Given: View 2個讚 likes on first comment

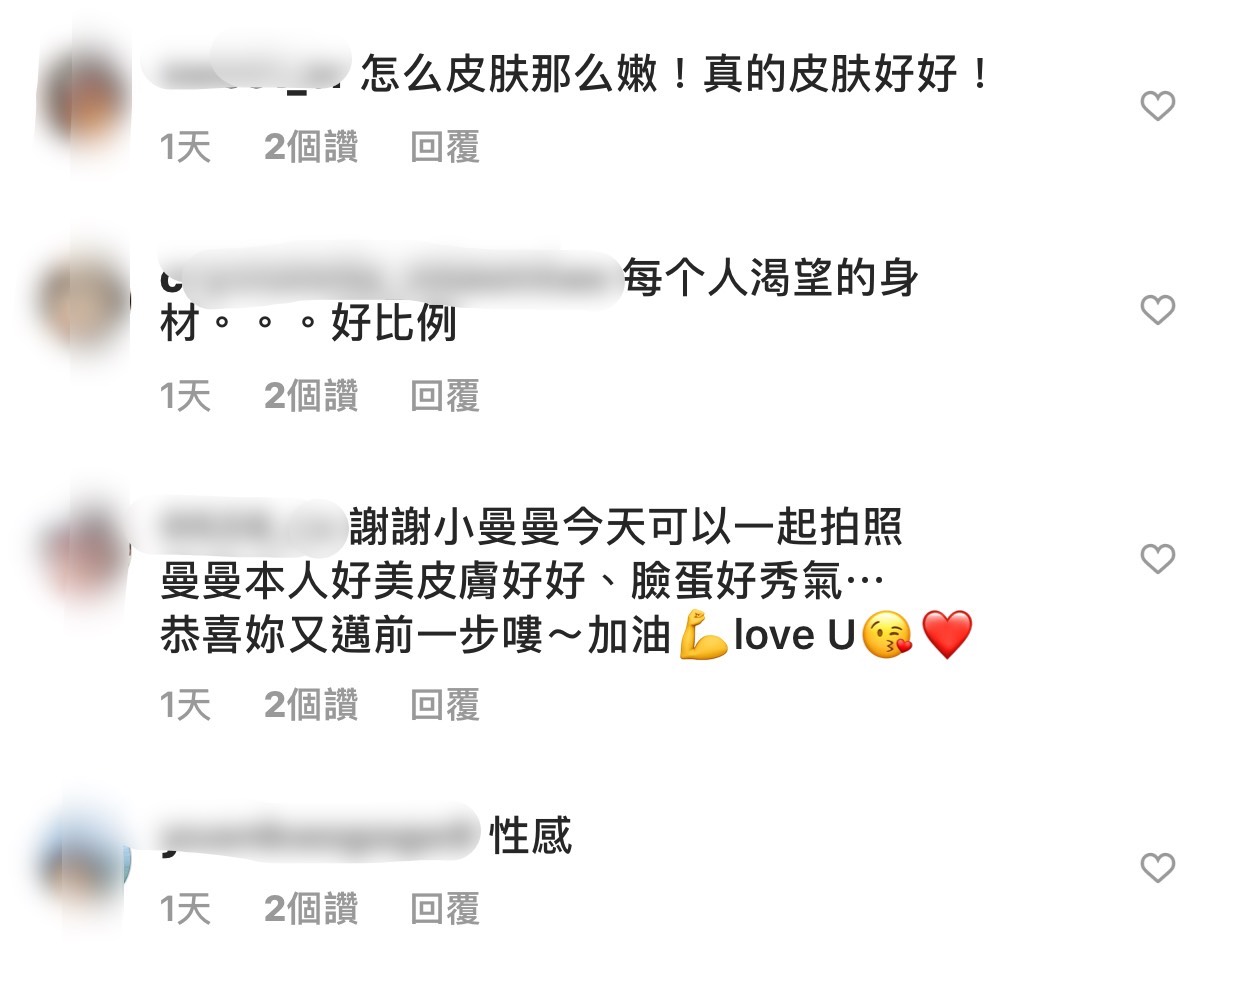Looking at the screenshot, I should click(311, 147).
